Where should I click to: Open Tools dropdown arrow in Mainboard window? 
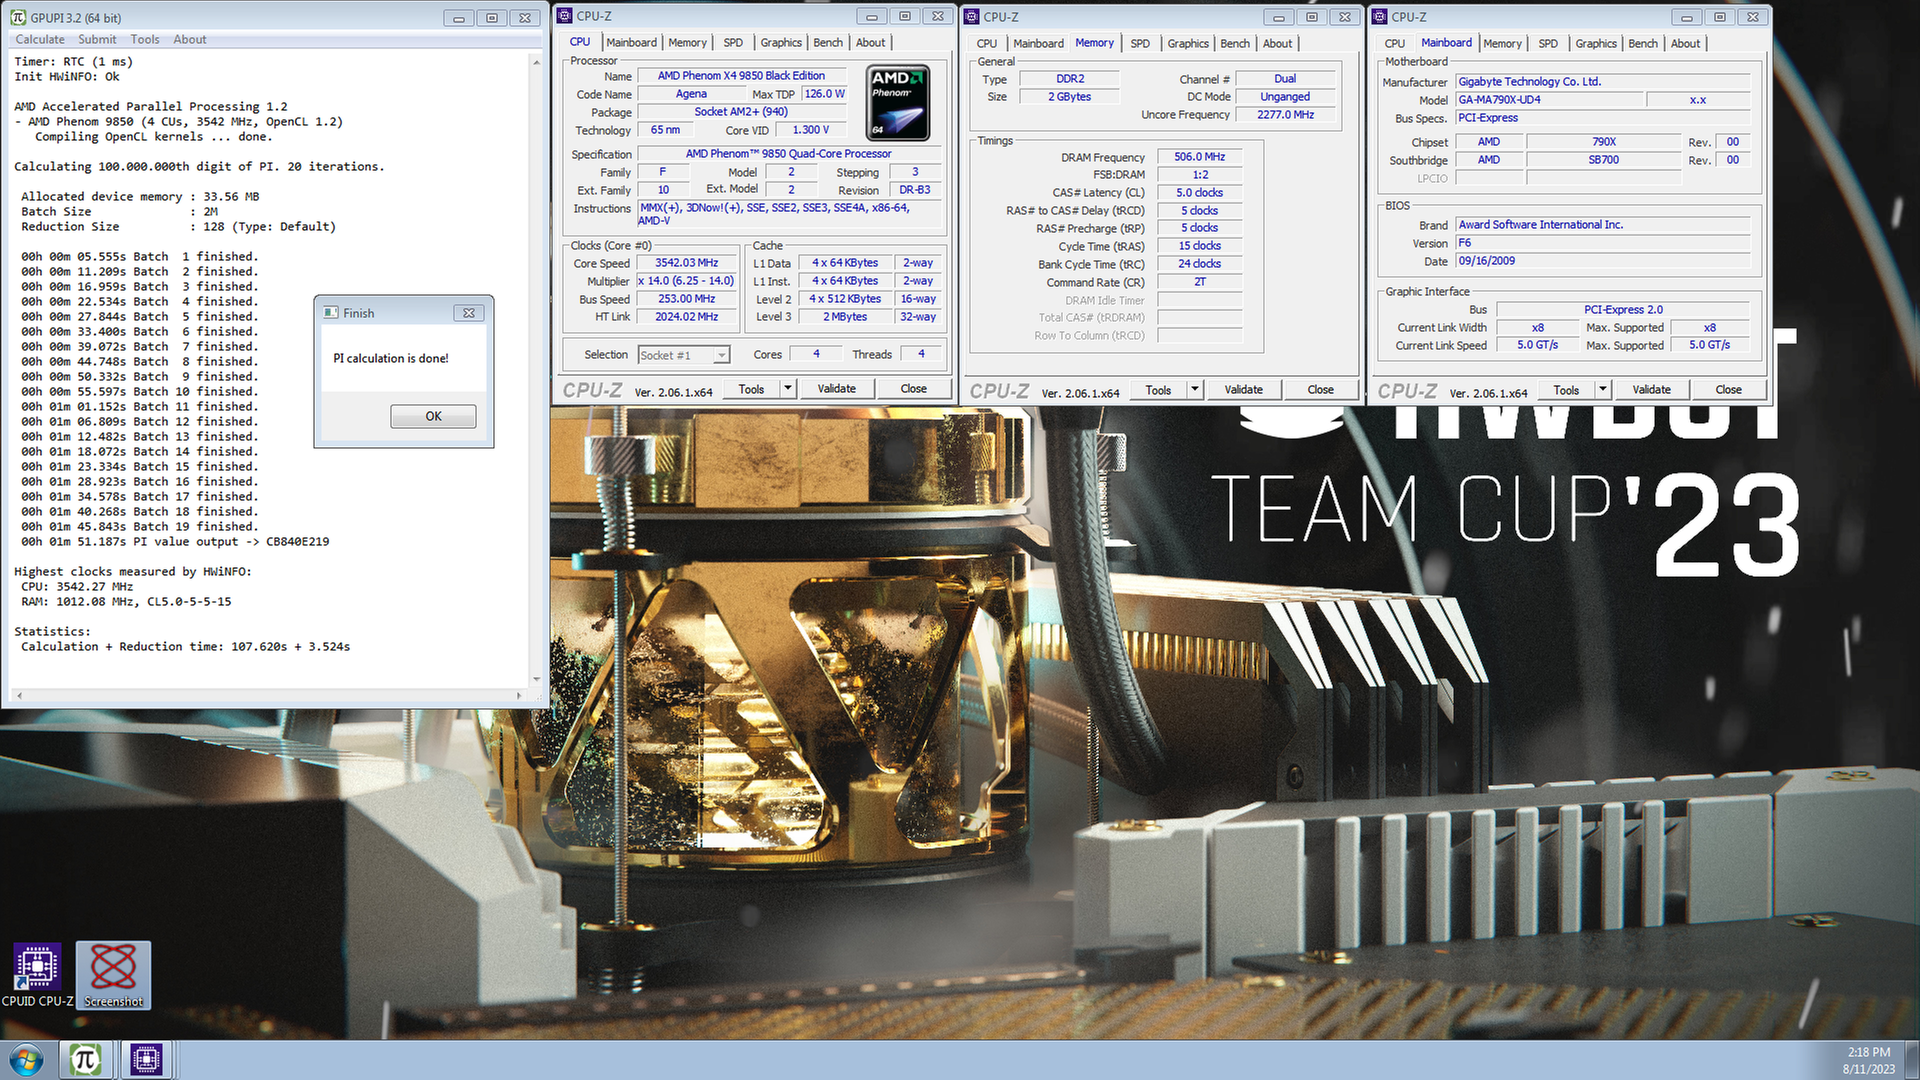[1603, 390]
